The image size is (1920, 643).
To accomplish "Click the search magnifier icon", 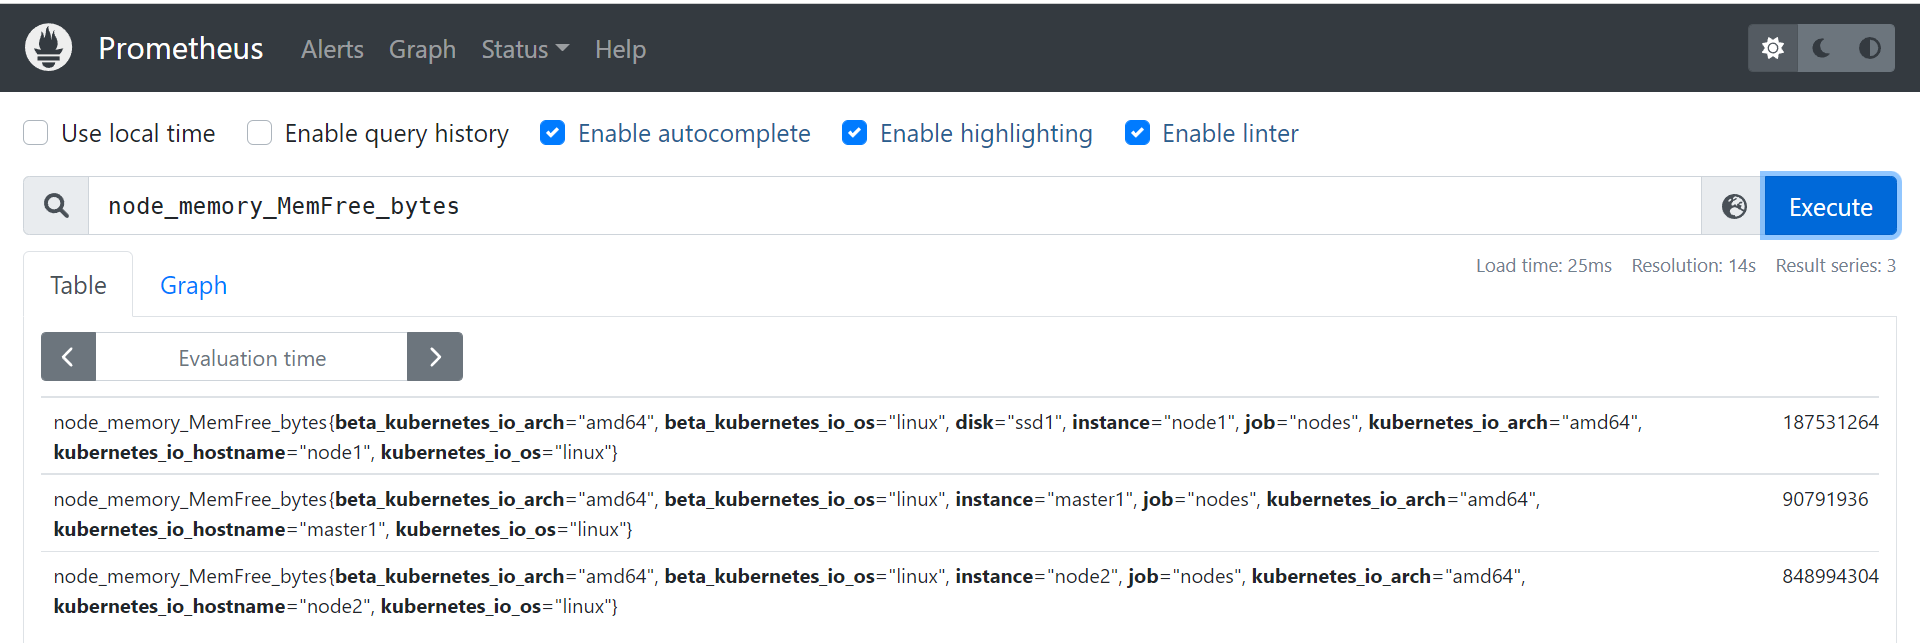I will pyautogui.click(x=57, y=206).
